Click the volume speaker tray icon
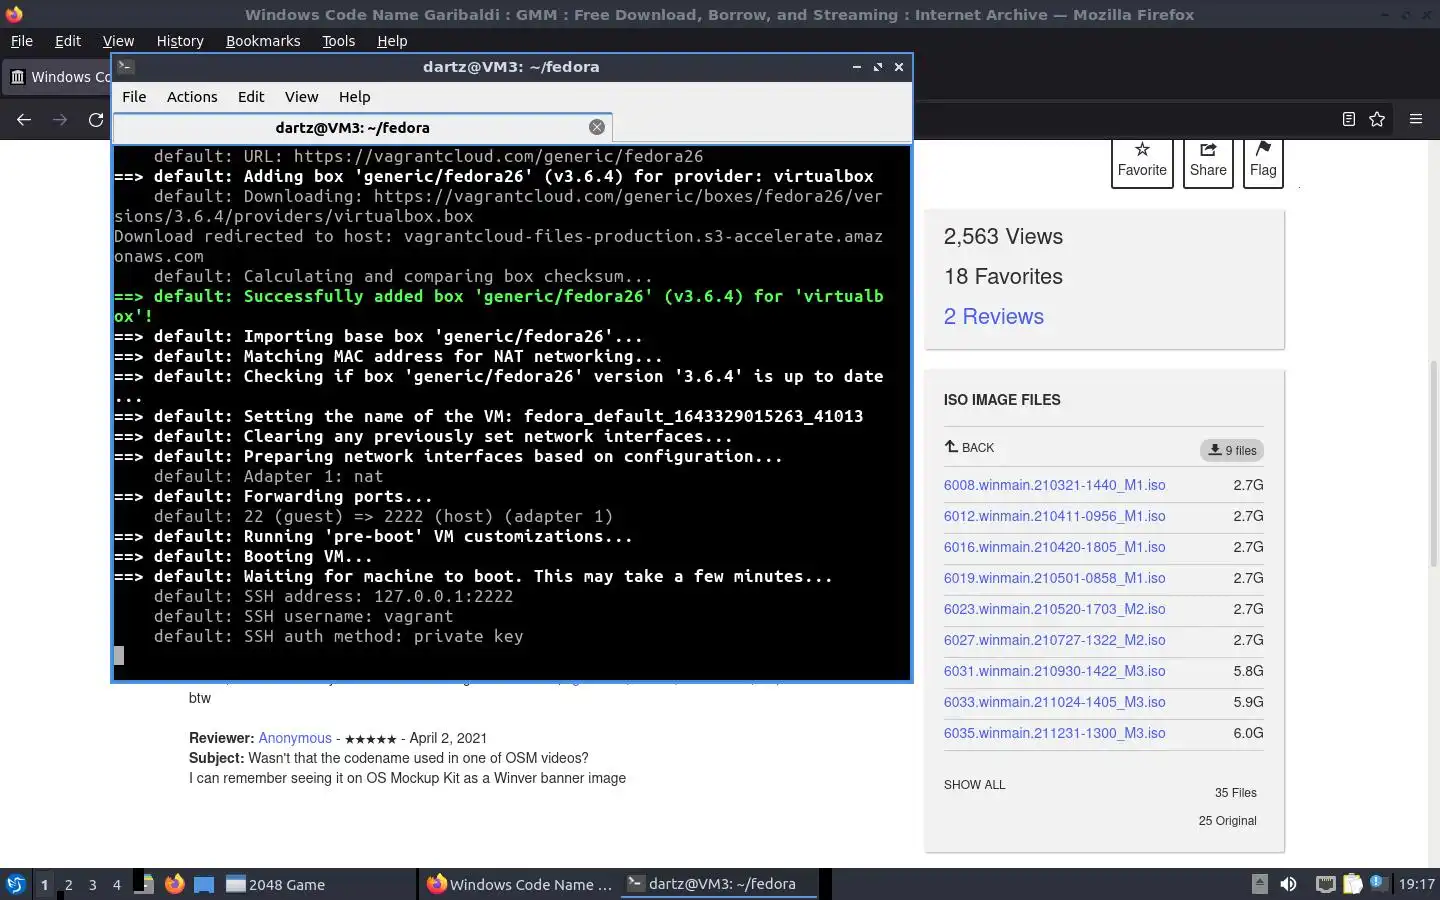This screenshot has height=900, width=1440. [1288, 884]
